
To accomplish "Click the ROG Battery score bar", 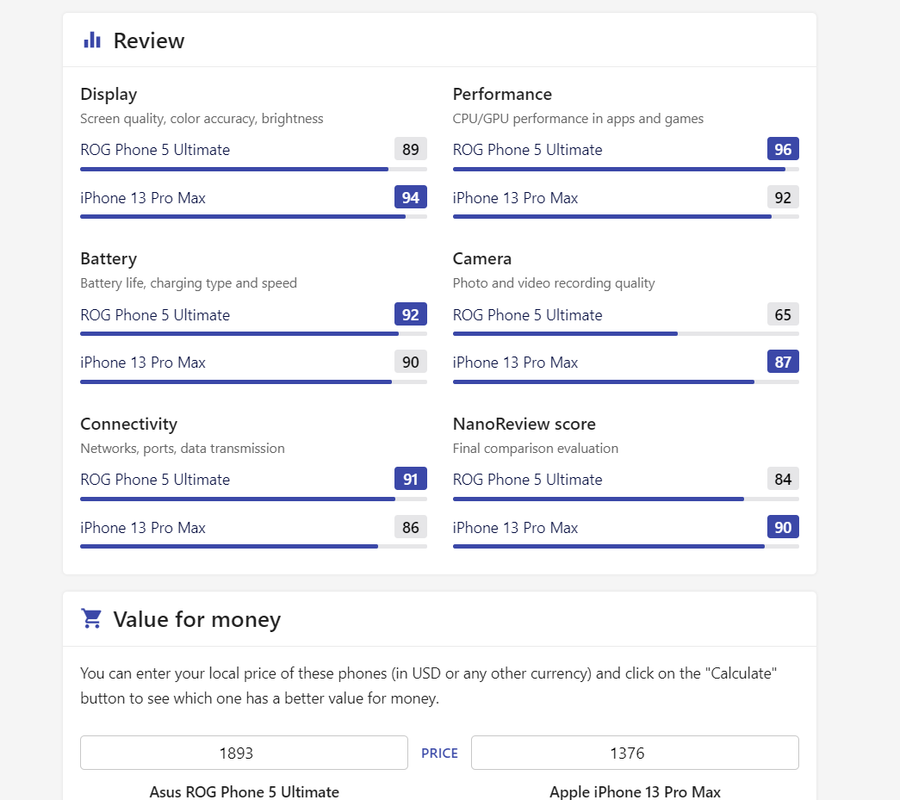I will (253, 334).
